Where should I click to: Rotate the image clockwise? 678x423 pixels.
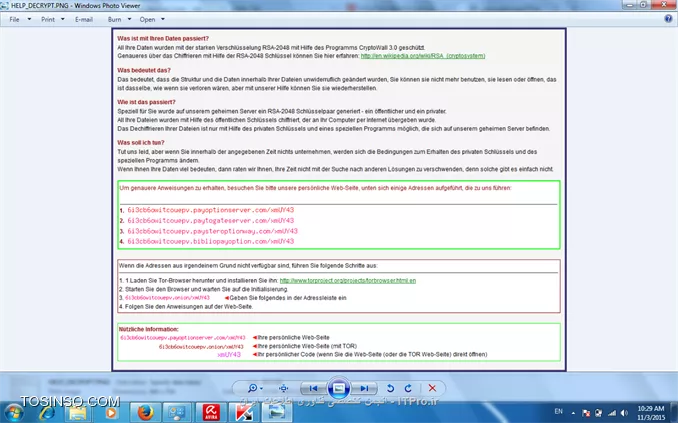coord(408,388)
